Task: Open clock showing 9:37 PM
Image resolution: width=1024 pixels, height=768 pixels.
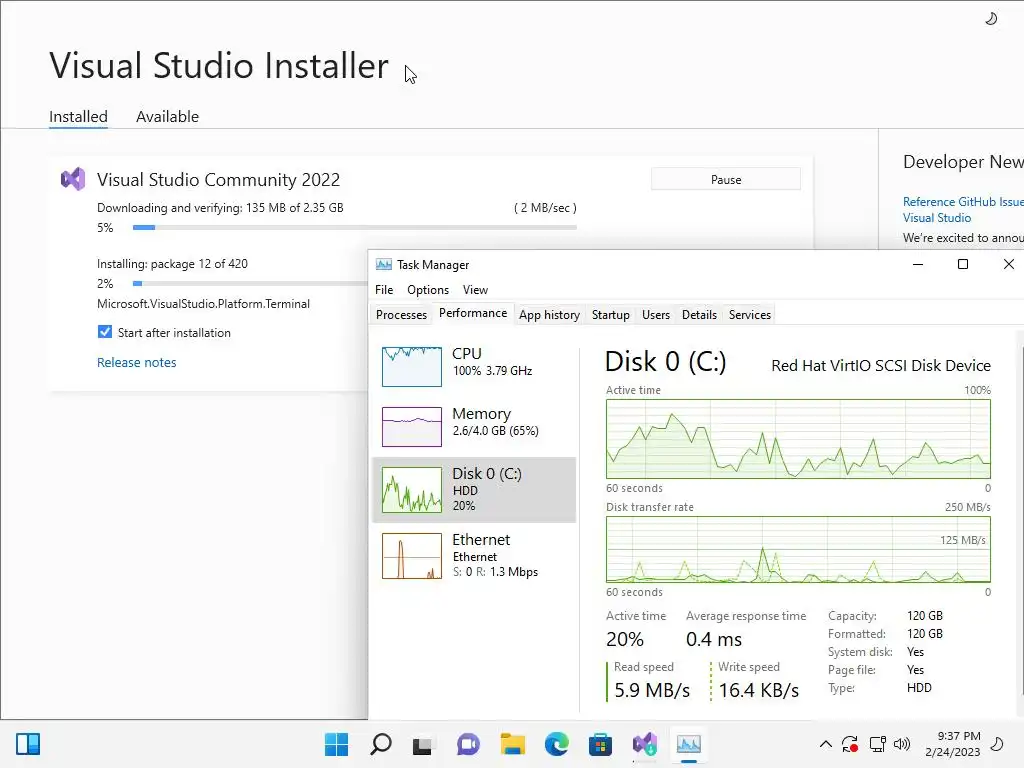Action: click(953, 744)
